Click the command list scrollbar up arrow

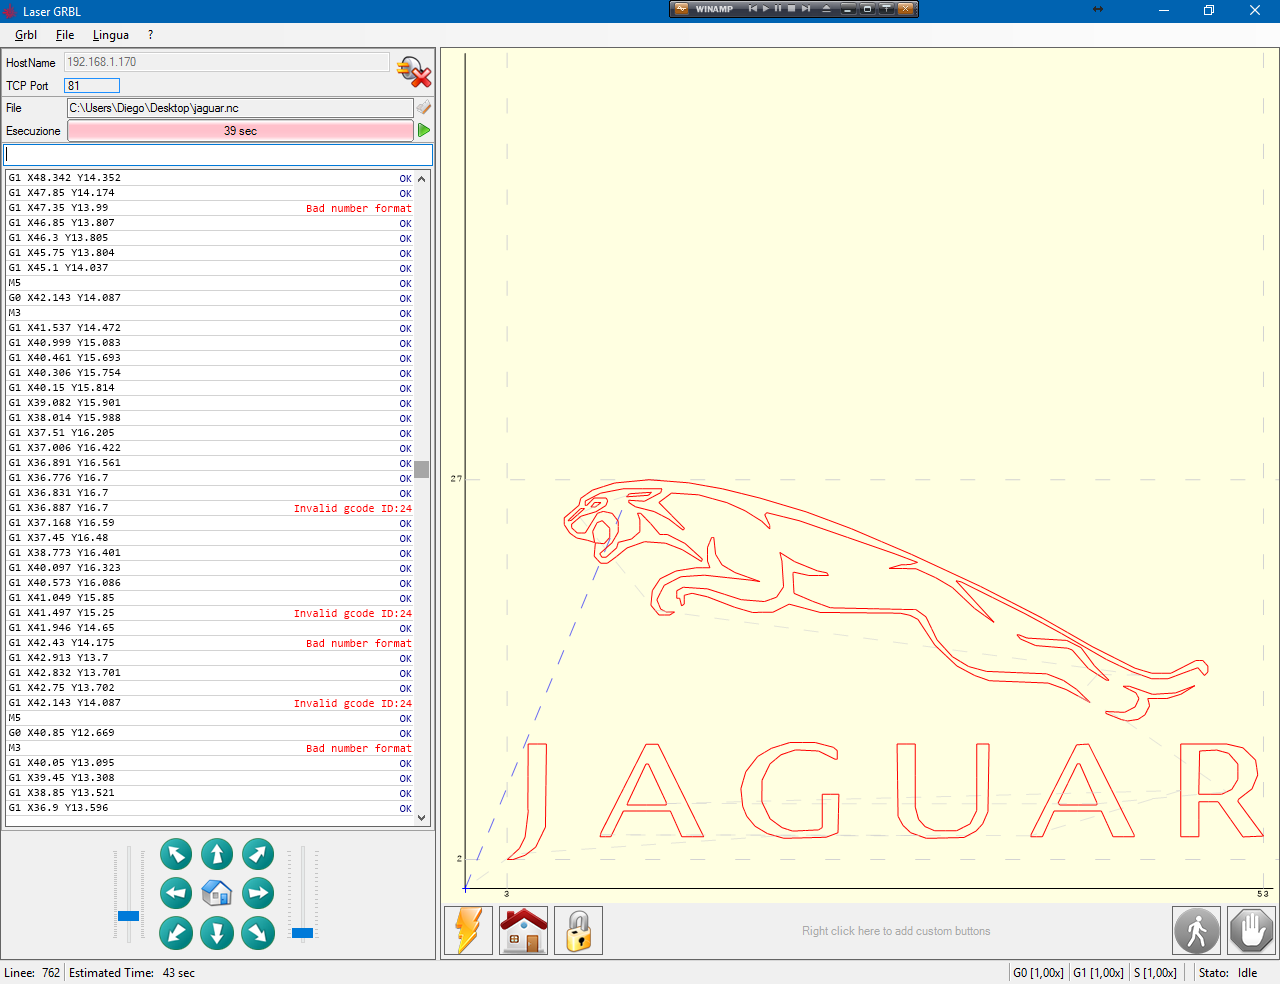(422, 179)
